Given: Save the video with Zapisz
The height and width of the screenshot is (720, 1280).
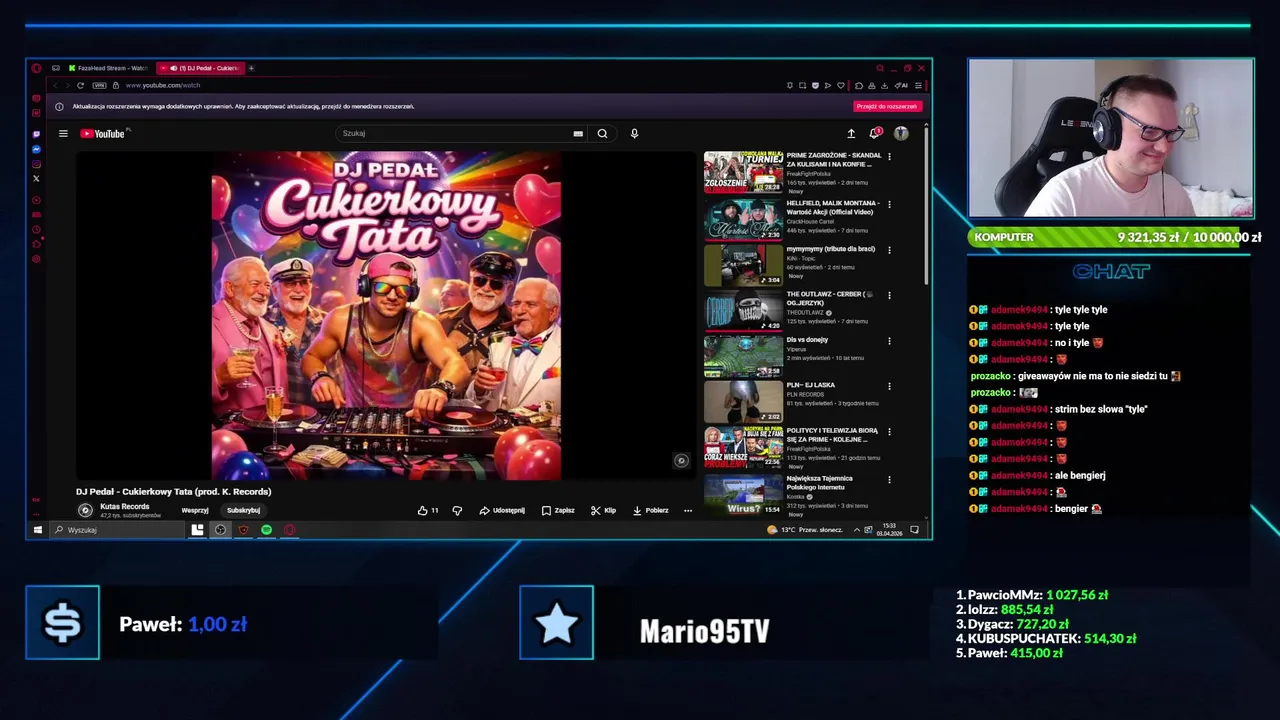Looking at the screenshot, I should point(558,510).
